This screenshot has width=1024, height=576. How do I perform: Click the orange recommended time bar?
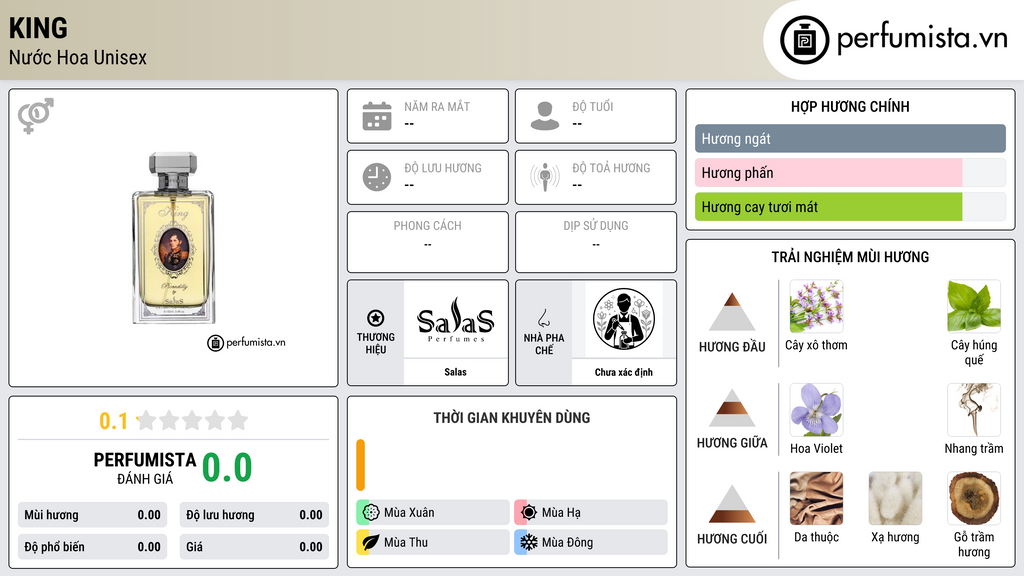pos(360,465)
